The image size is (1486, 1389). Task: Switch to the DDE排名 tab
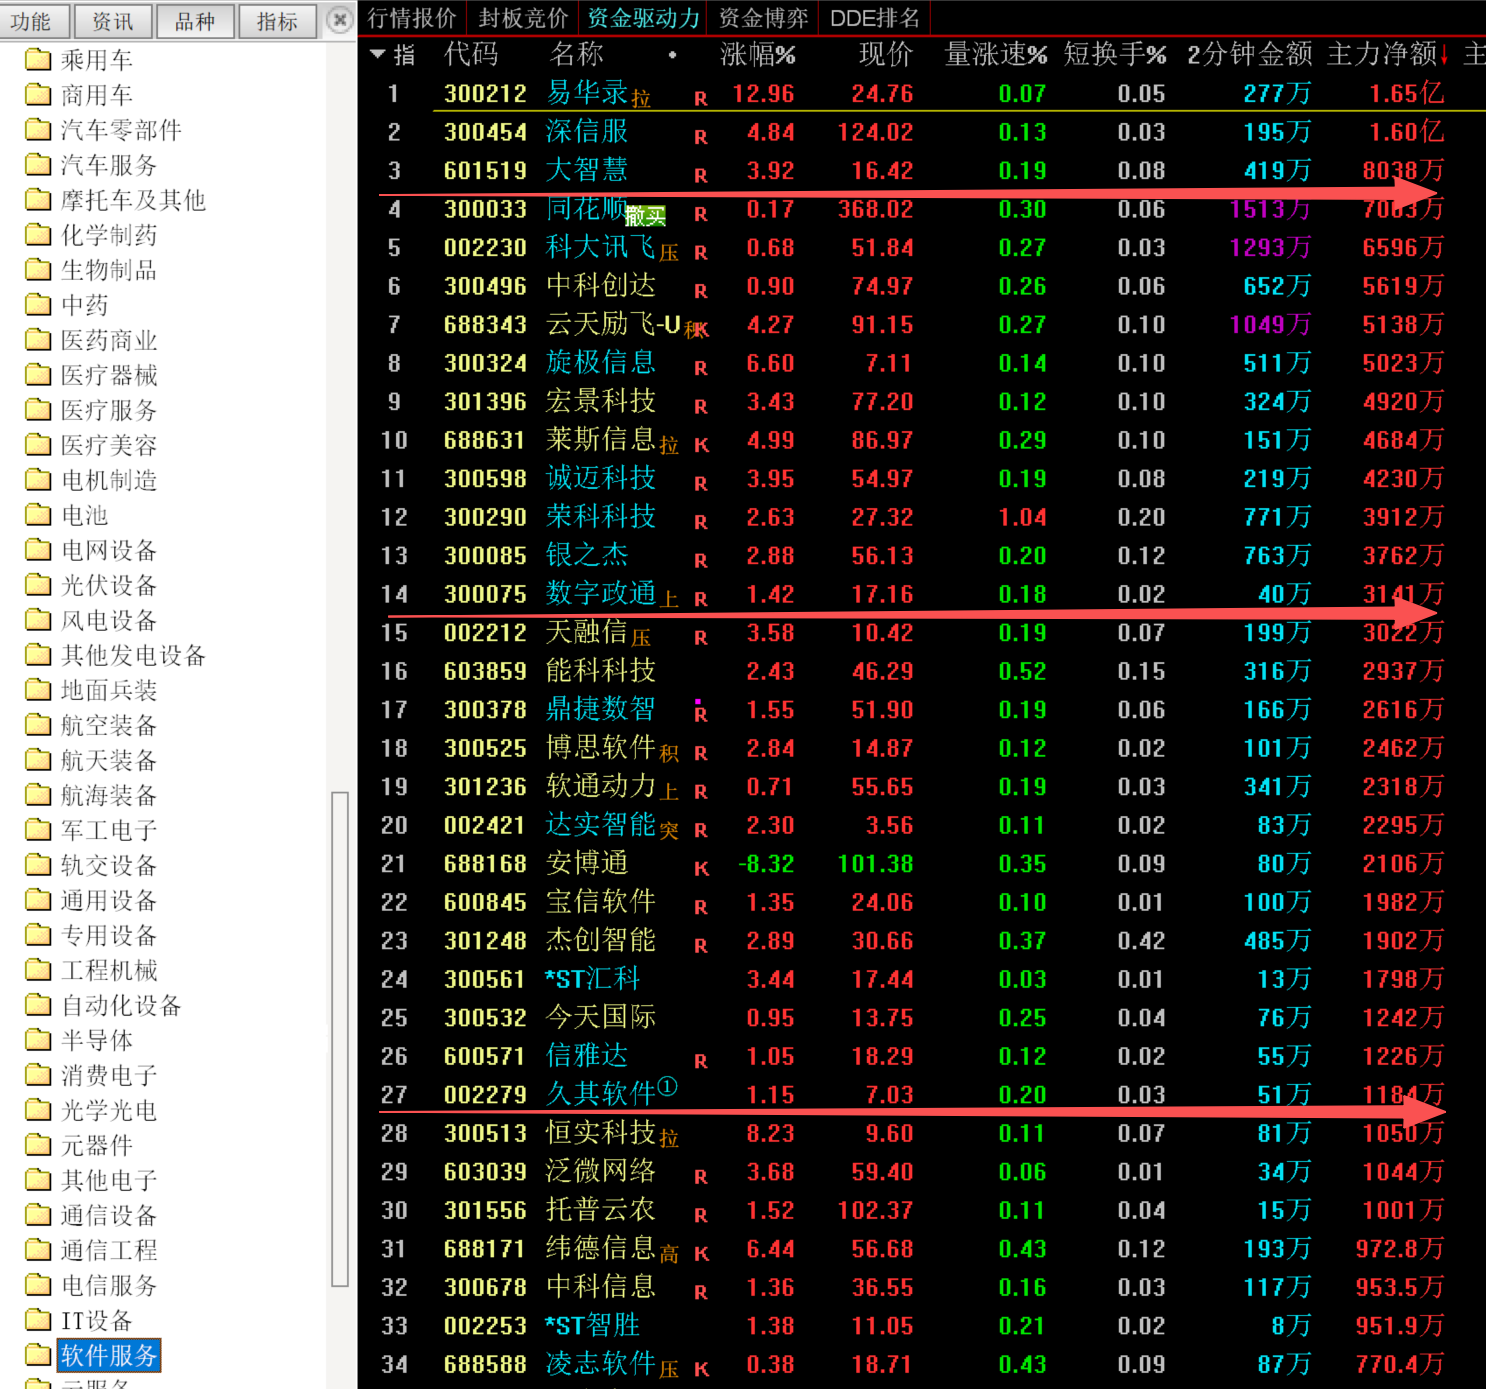coord(875,18)
